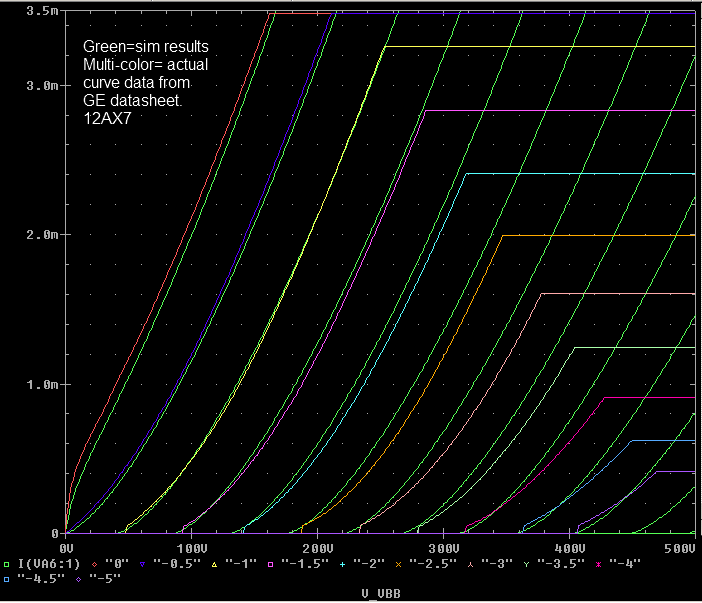Click the yellow triangle marker for trace "-1"
The height and width of the screenshot is (603, 702).
214,565
